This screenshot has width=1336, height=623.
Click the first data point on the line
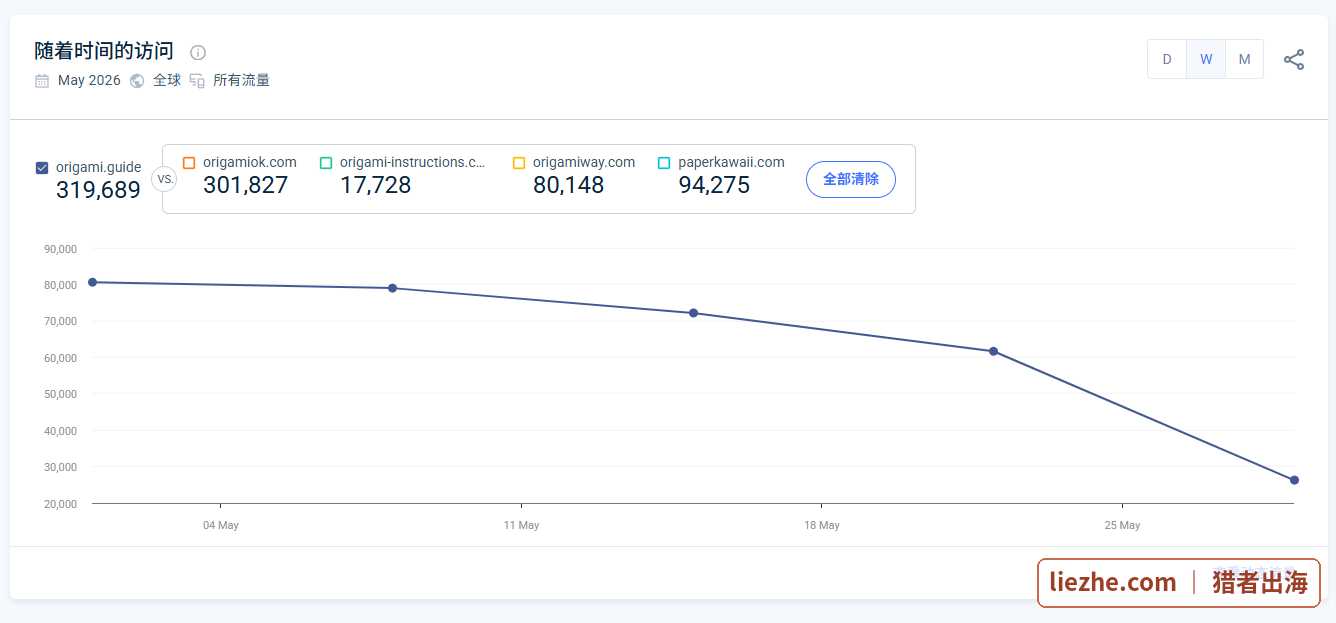[92, 282]
